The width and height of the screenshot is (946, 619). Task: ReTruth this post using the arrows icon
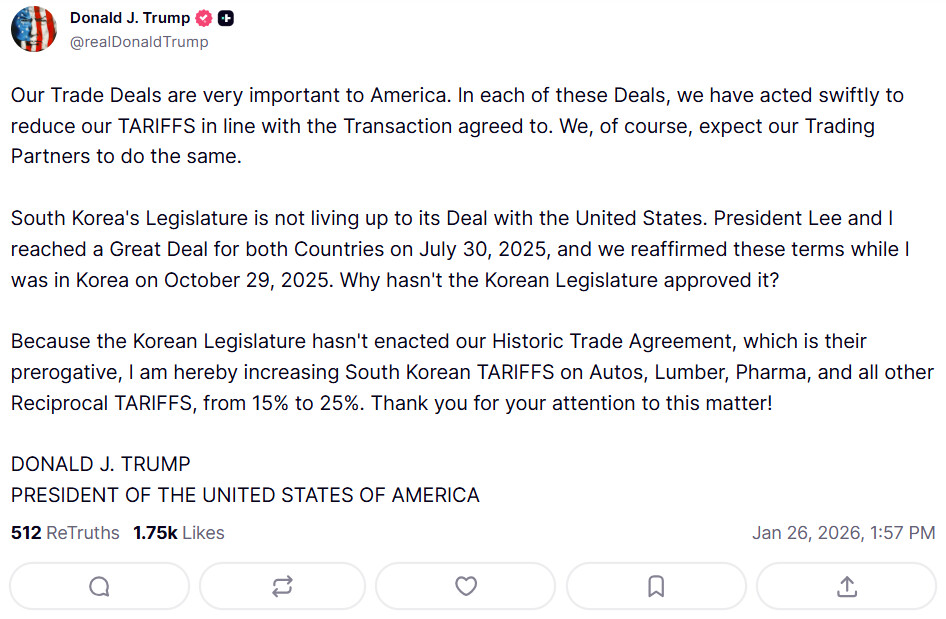(x=282, y=586)
